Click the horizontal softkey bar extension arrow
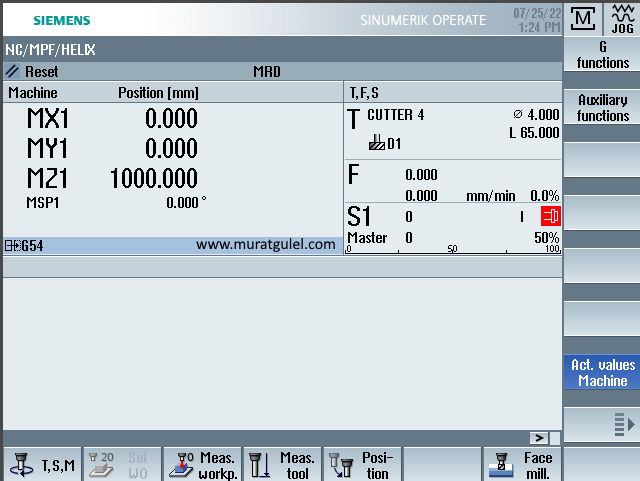640x481 pixels. point(539,438)
